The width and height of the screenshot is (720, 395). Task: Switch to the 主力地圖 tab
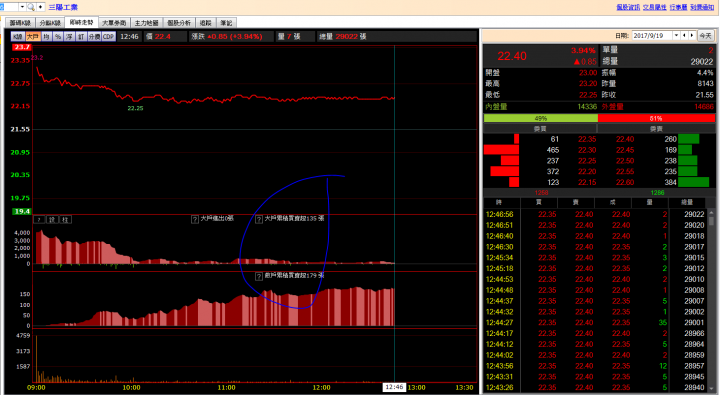[146, 23]
